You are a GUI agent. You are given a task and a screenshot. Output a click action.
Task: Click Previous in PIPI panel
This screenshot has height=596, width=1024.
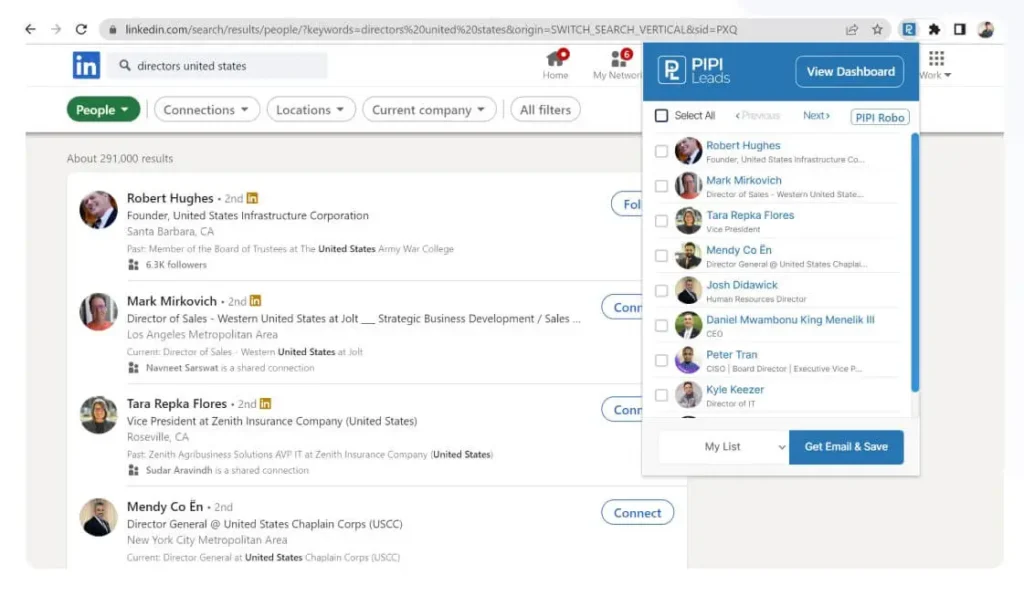tap(758, 116)
